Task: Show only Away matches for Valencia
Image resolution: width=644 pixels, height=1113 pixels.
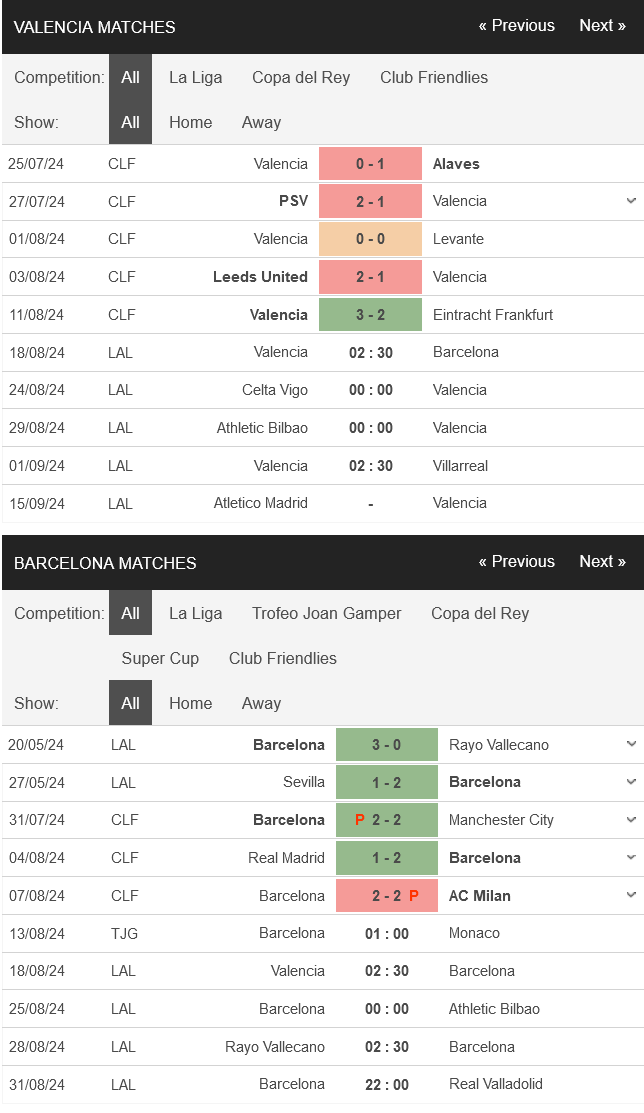Action: pyautogui.click(x=261, y=122)
